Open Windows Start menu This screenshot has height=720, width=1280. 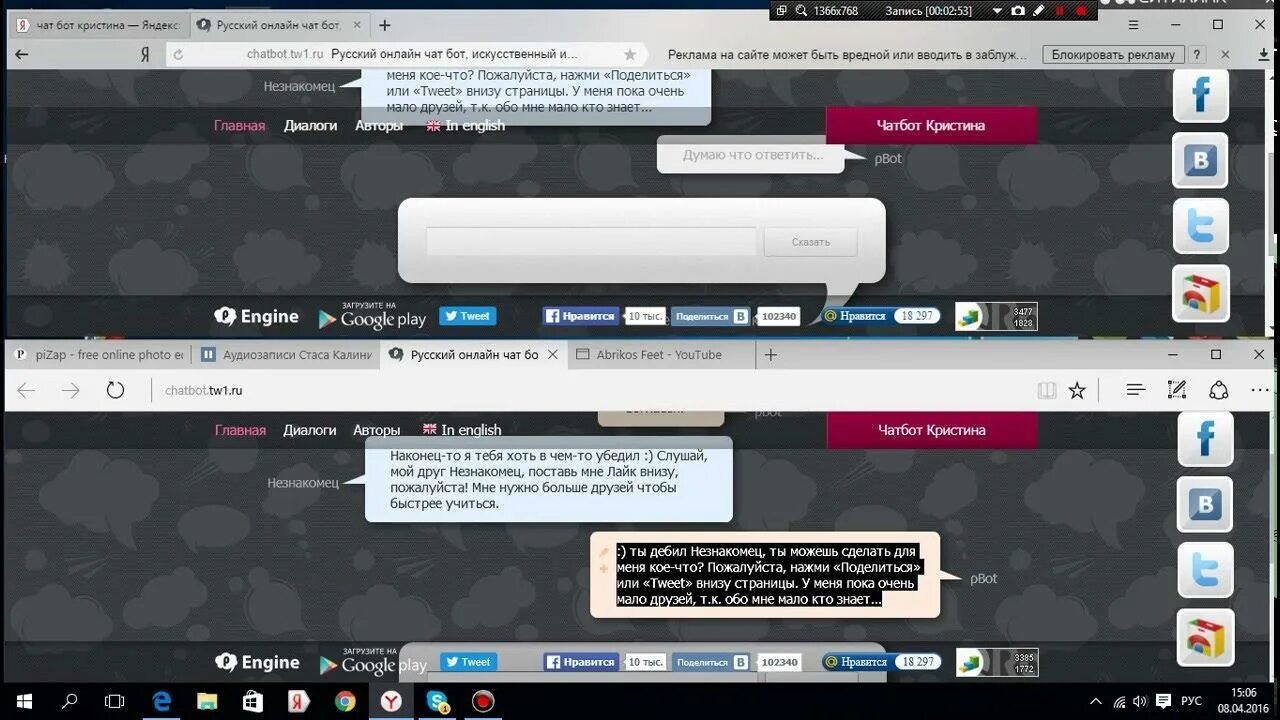point(23,702)
